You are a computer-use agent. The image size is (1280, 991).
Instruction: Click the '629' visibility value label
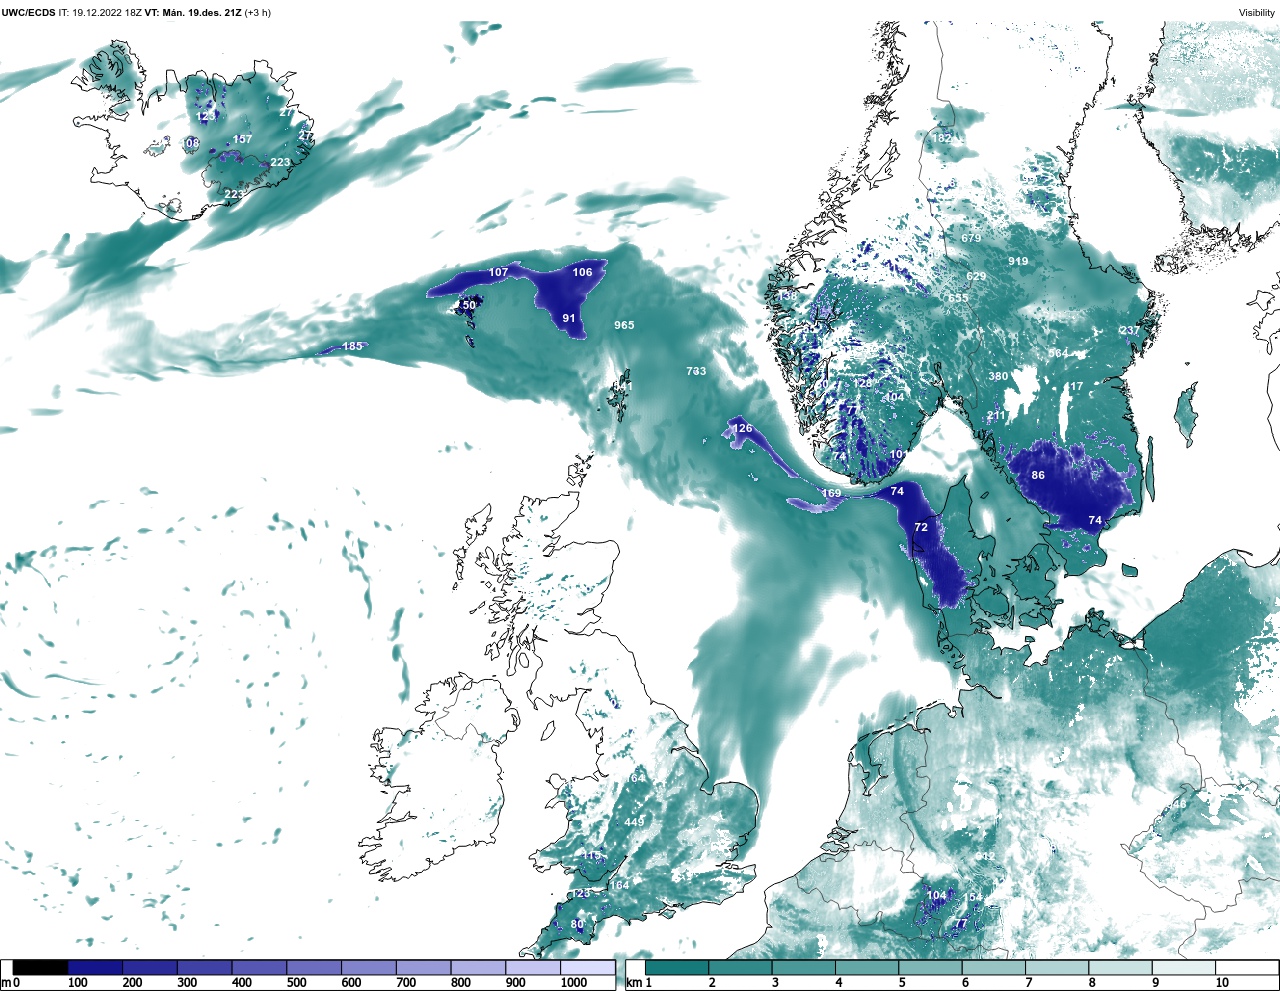click(x=976, y=276)
